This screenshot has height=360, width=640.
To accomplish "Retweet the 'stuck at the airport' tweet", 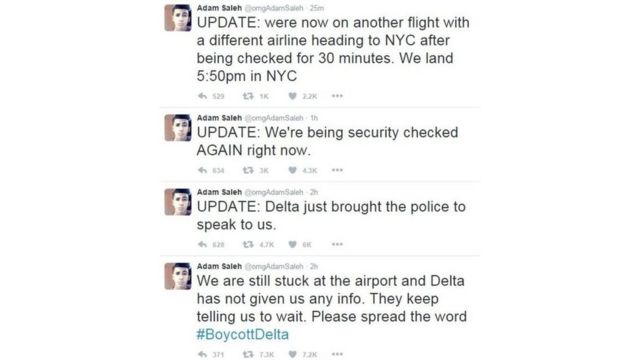I will [248, 354].
